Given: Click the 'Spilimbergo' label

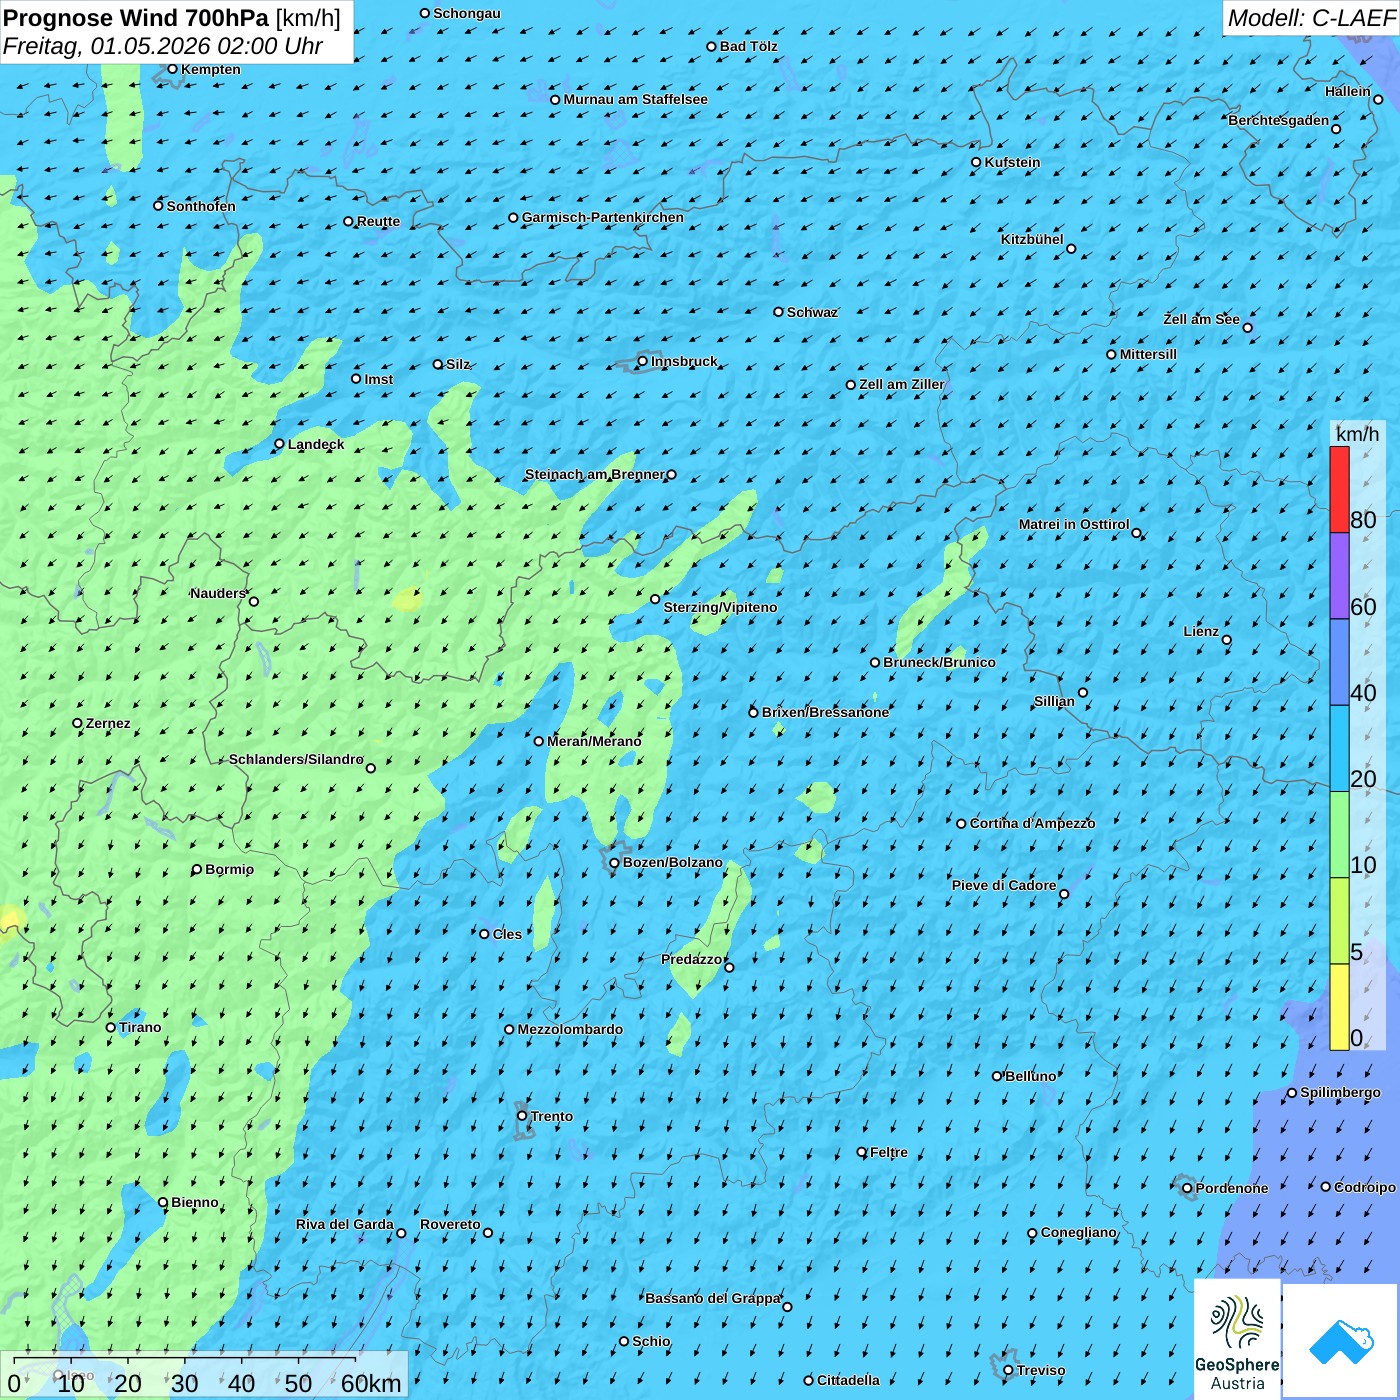Looking at the screenshot, I should [x=1340, y=1092].
